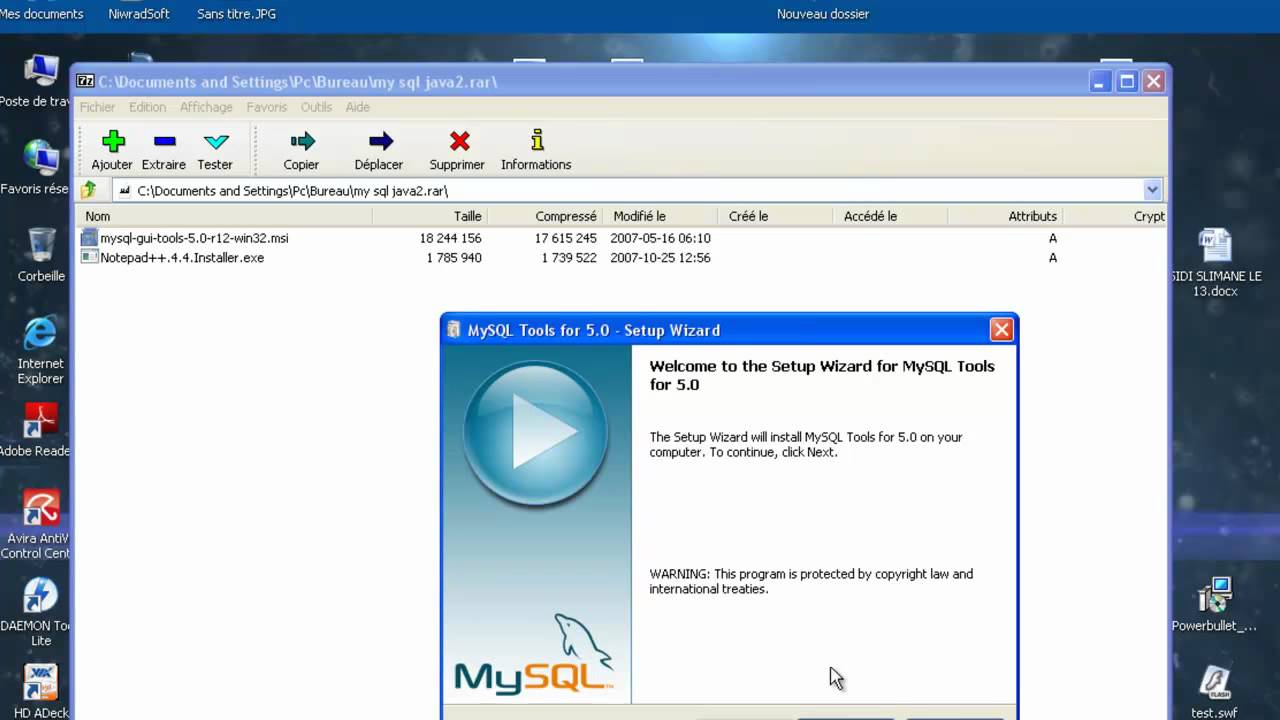Open Favoris réseau desktop icon

41,158
